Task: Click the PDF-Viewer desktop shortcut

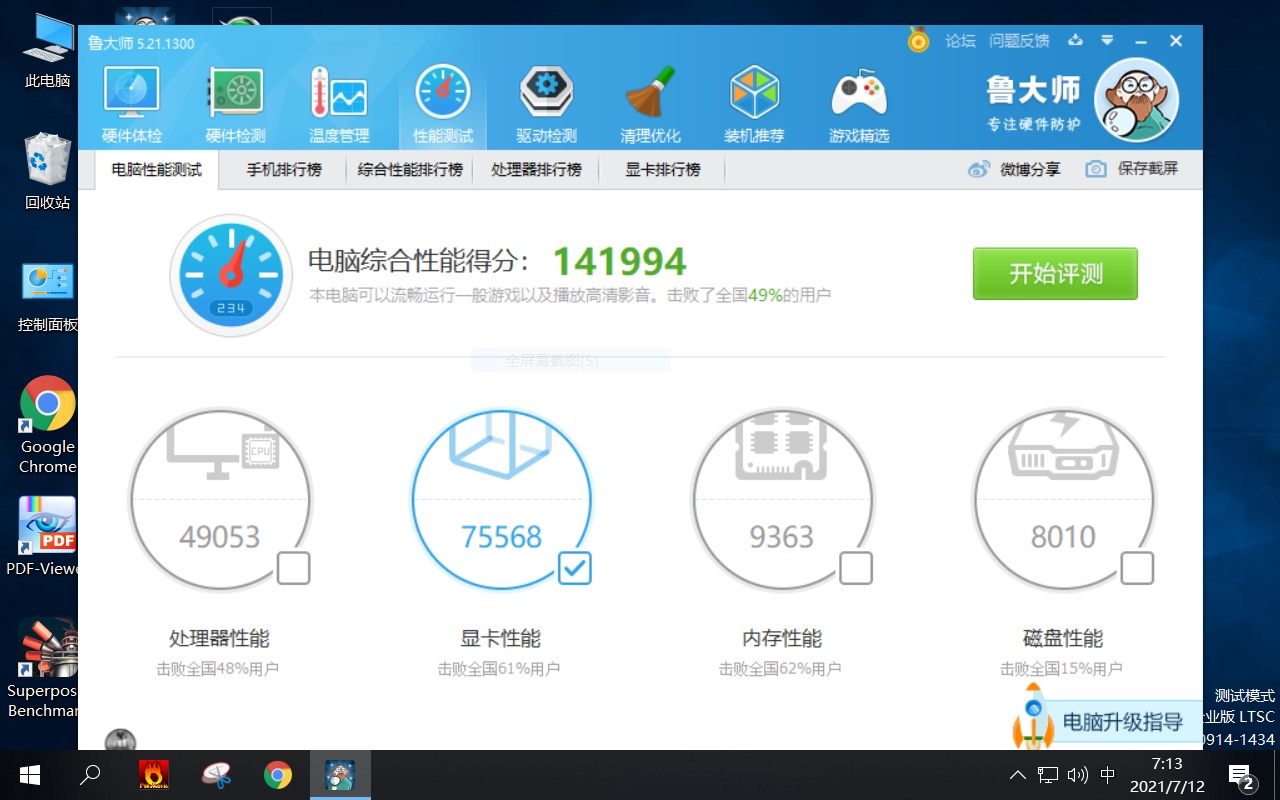Action: pos(42,538)
